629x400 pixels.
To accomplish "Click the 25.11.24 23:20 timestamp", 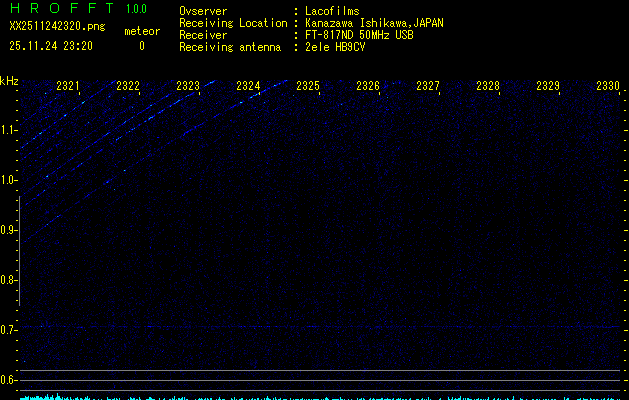I will (51, 45).
